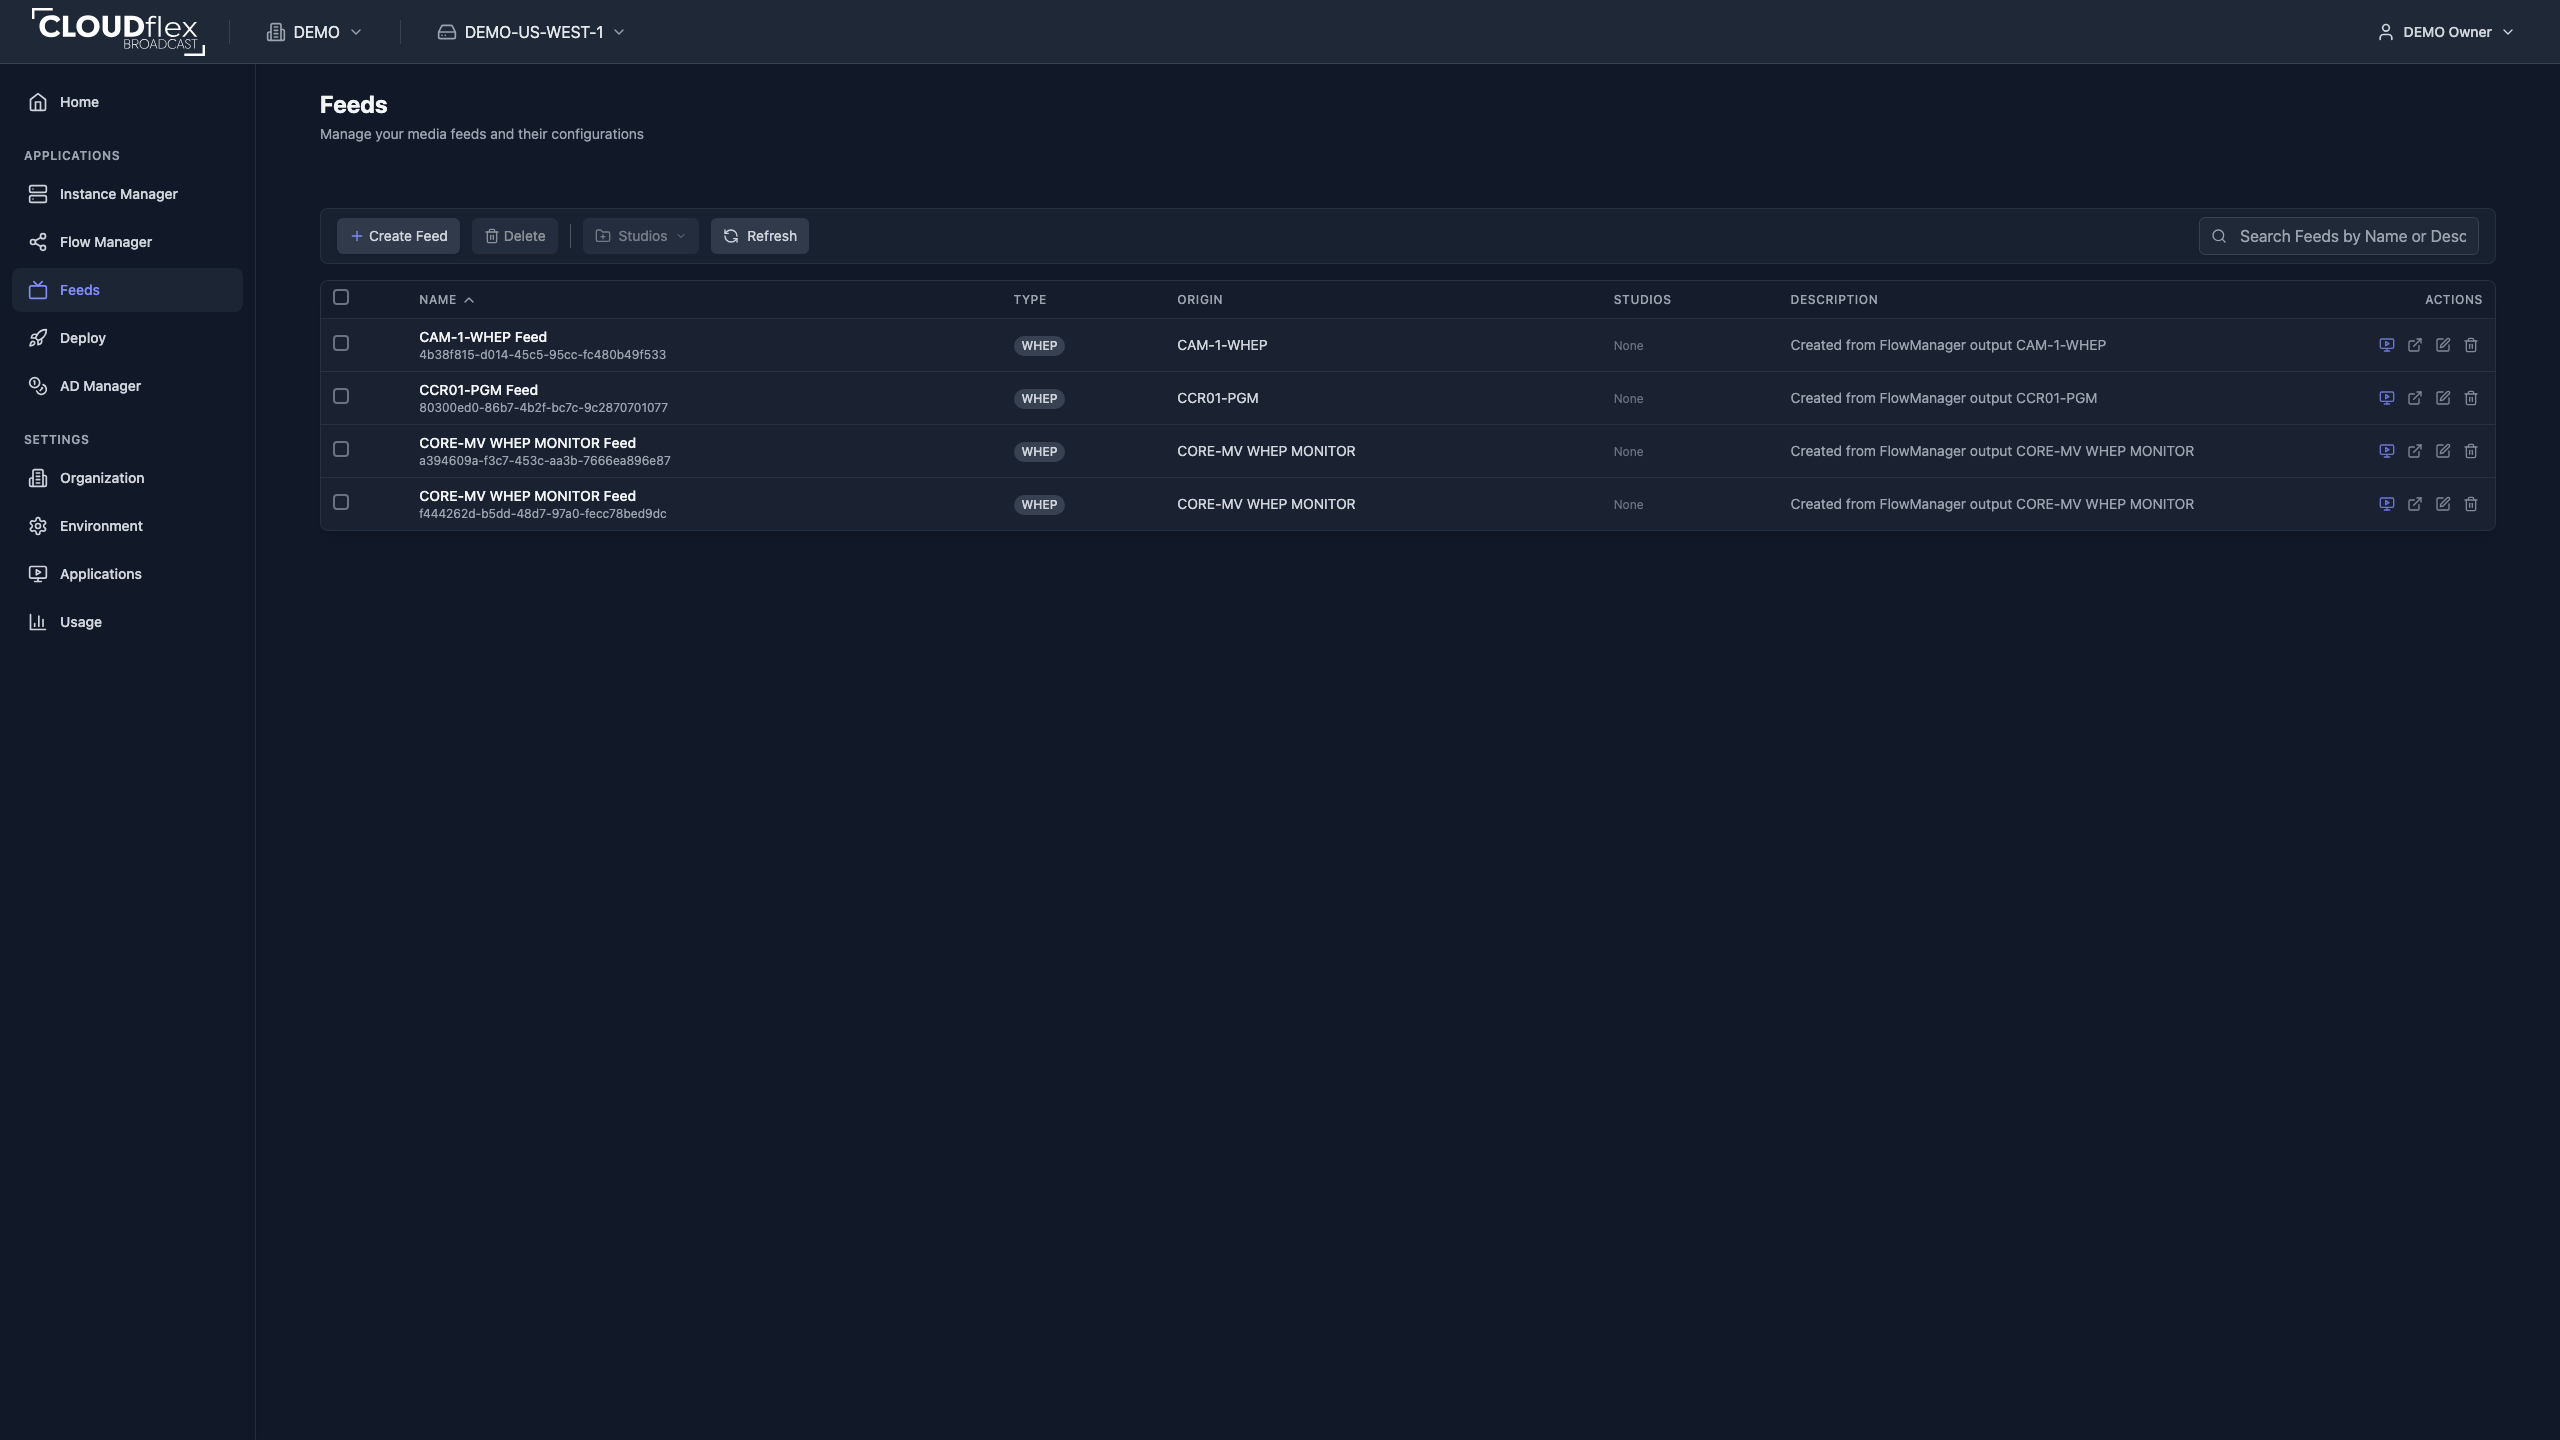Preview the CAM-1-WHEP Feed in player
Image resolution: width=2560 pixels, height=1440 pixels.
coord(2386,345)
